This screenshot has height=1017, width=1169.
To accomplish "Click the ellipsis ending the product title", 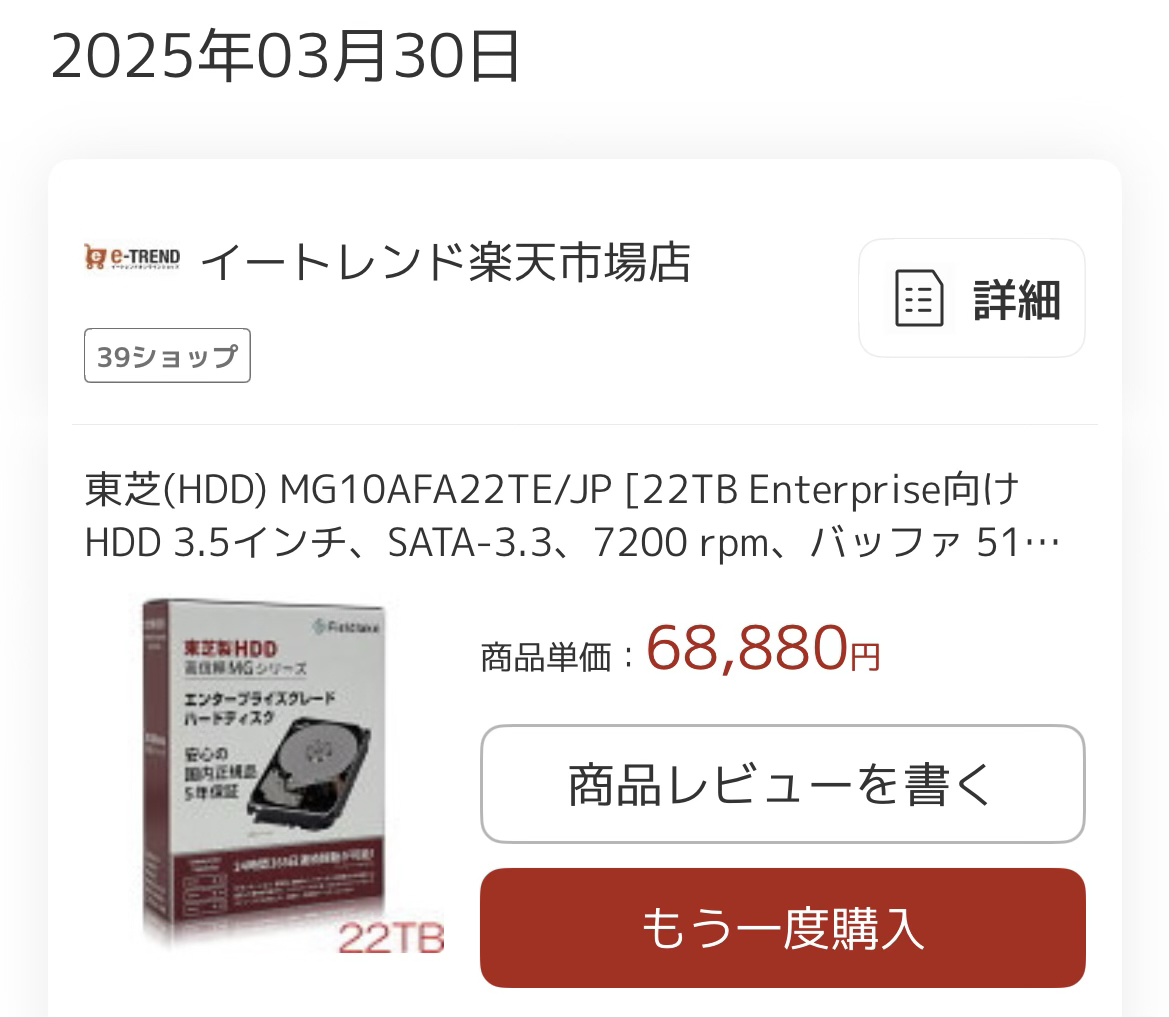I will click(1043, 546).
